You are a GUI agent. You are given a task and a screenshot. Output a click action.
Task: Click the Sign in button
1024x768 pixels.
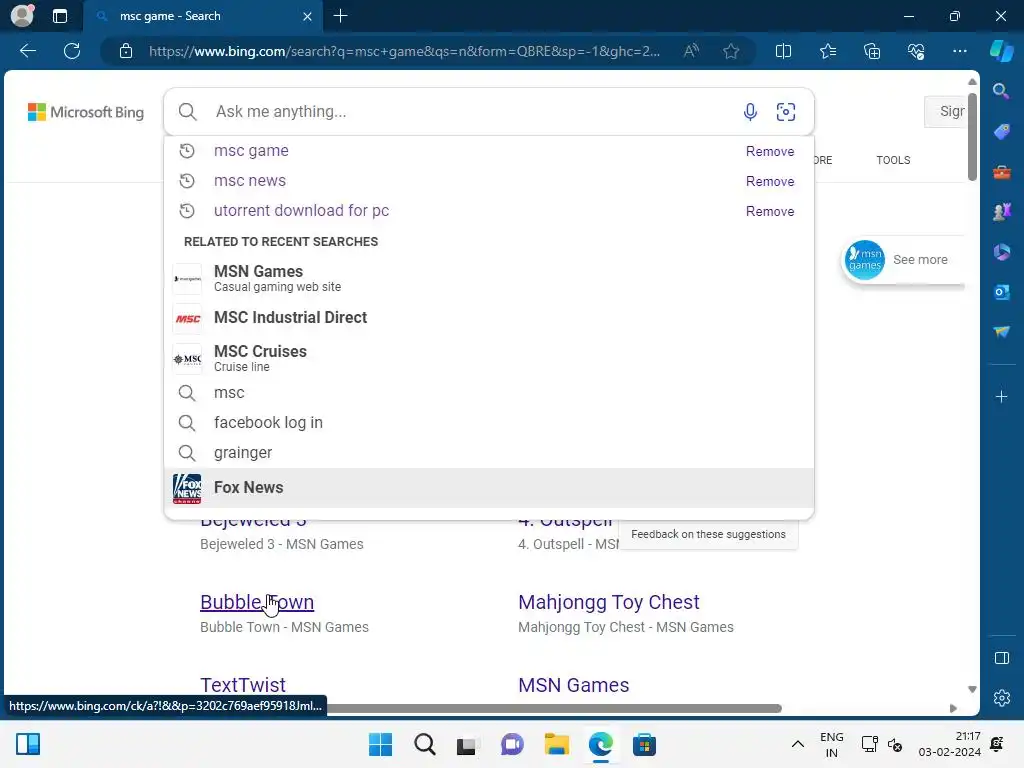click(x=946, y=112)
